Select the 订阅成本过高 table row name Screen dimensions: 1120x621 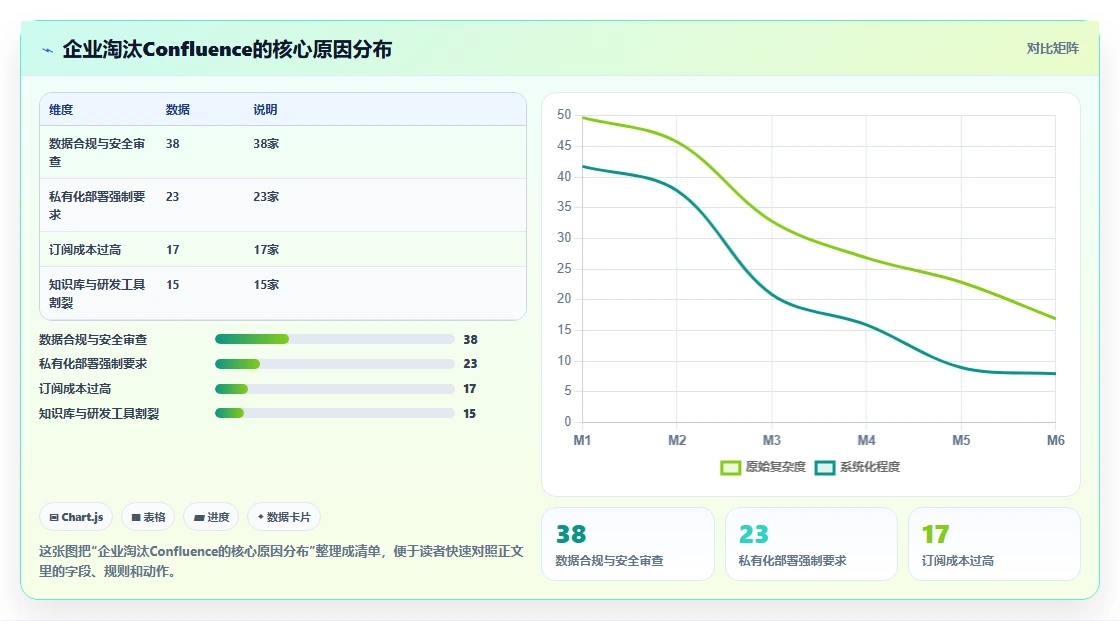85,249
